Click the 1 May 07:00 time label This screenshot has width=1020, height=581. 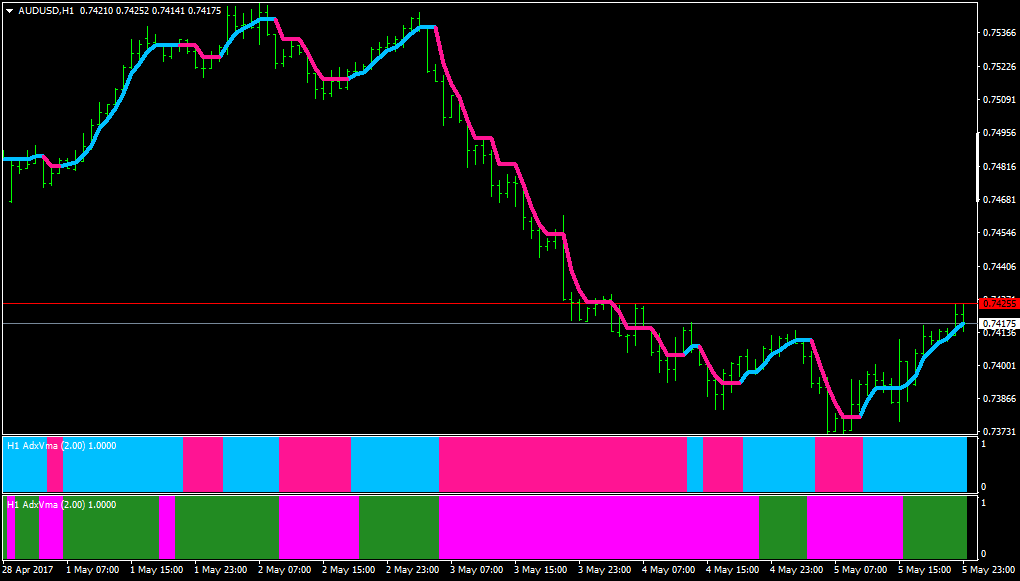(x=92, y=569)
